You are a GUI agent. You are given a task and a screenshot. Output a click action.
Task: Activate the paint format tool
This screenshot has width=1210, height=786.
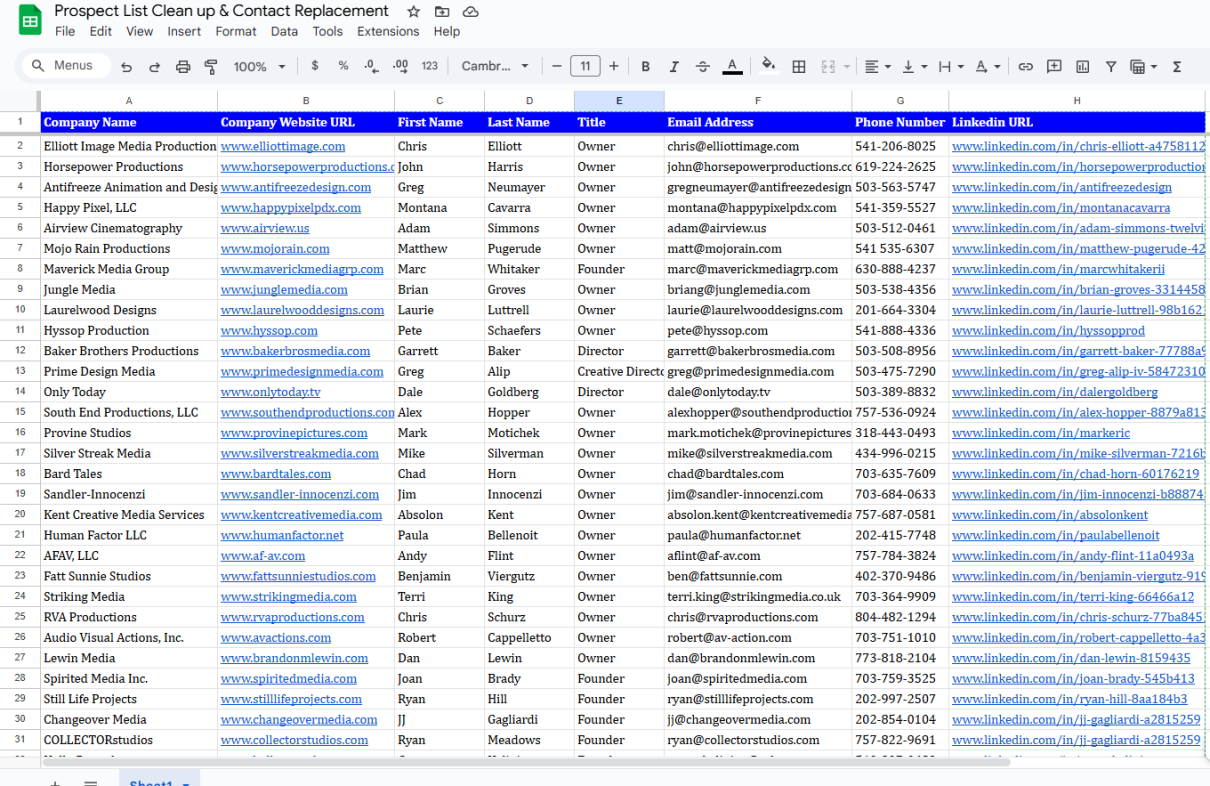(211, 67)
